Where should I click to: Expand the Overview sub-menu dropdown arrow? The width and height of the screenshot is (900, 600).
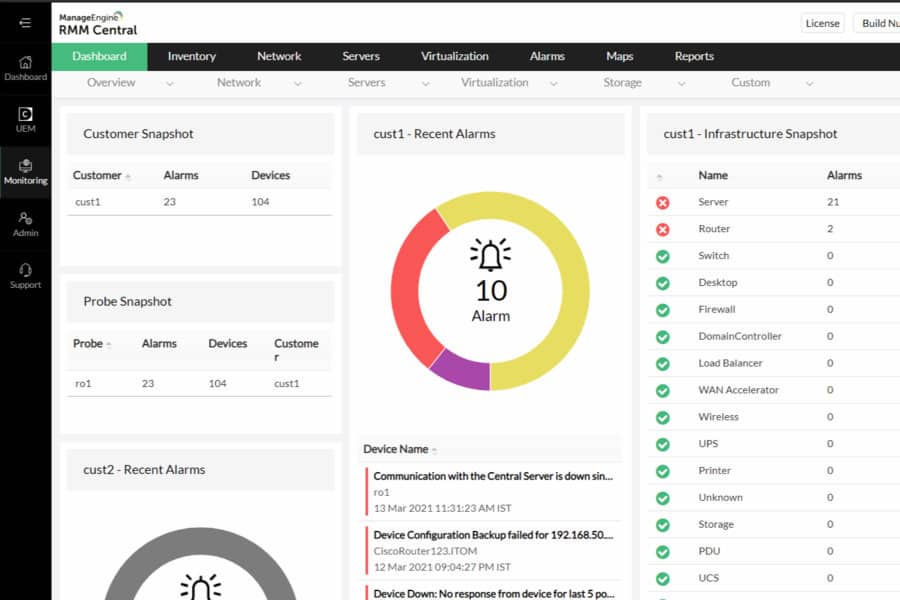tap(169, 84)
